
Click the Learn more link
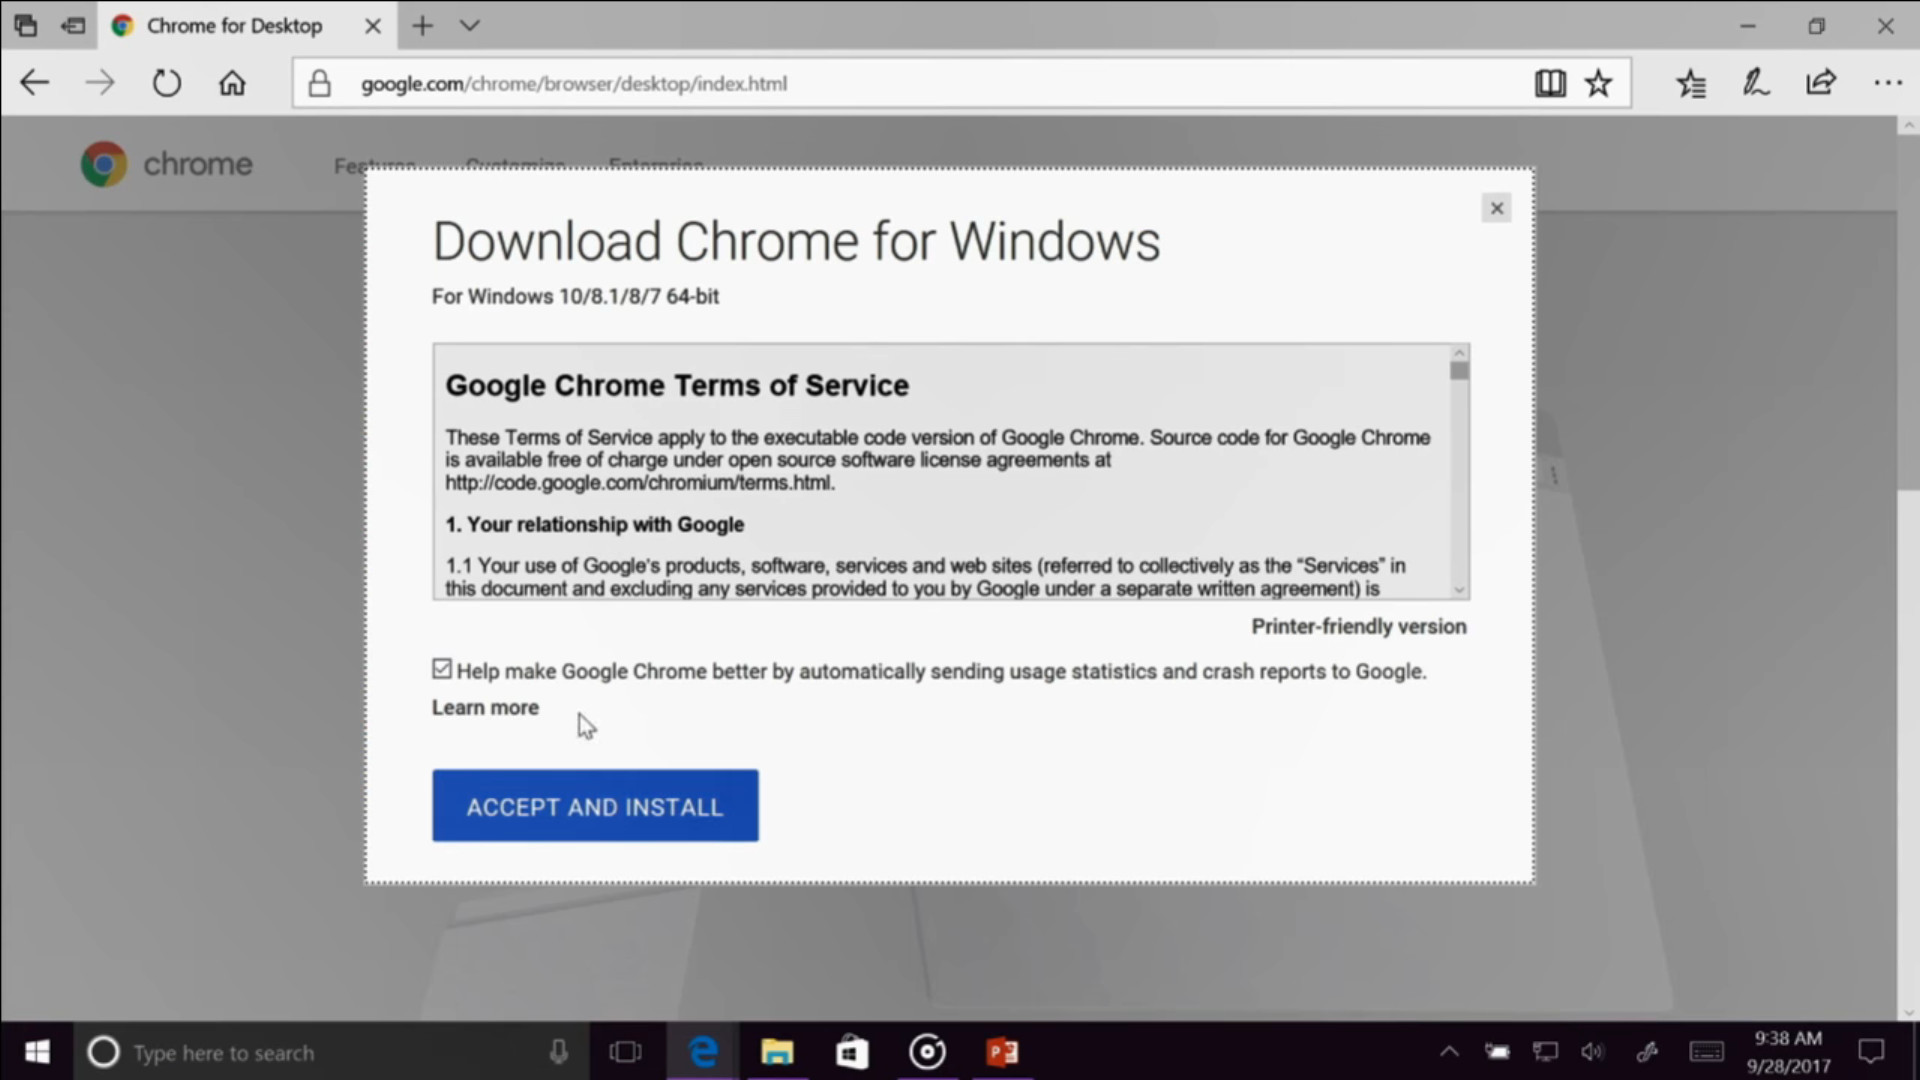(485, 708)
